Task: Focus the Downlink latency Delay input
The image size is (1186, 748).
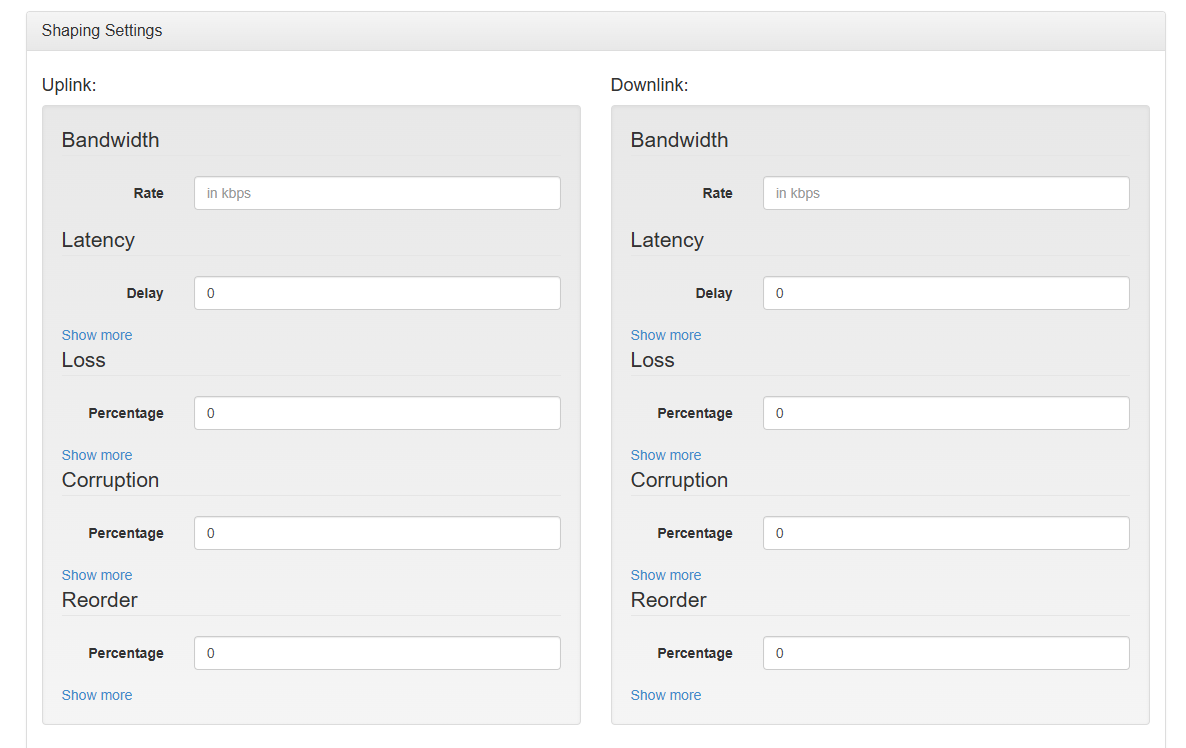Action: coord(946,293)
